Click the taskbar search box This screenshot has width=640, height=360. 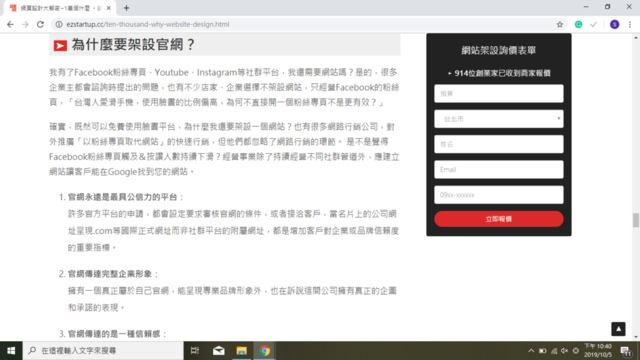click(x=103, y=351)
